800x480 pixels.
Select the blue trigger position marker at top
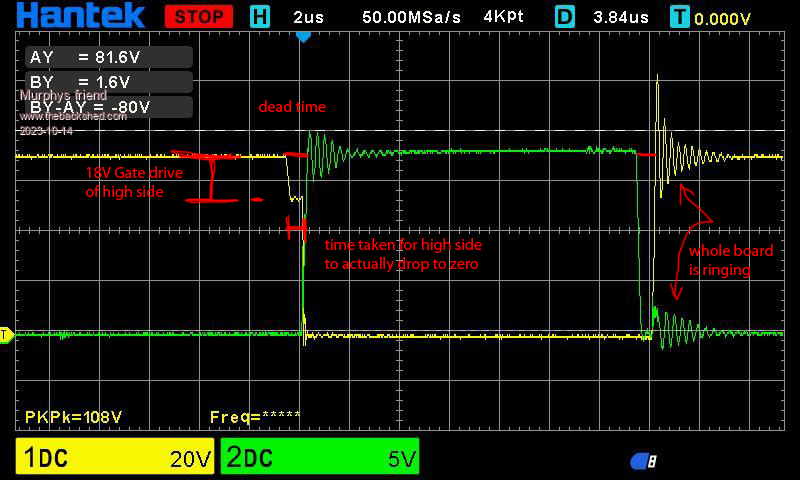coord(304,36)
